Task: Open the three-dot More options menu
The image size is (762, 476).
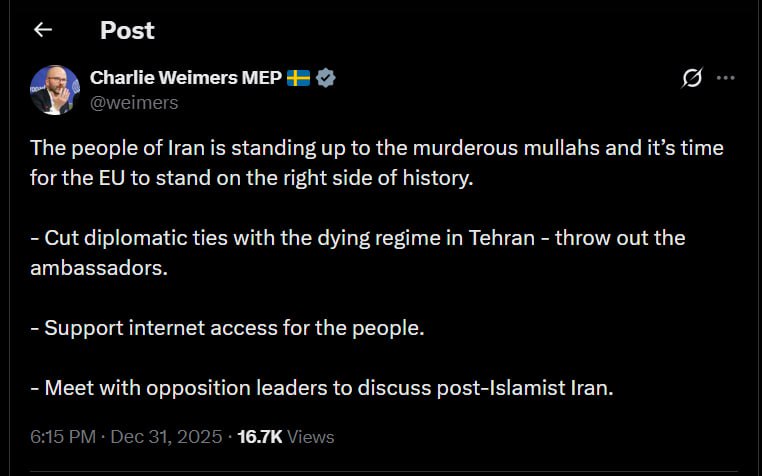Action: click(727, 78)
